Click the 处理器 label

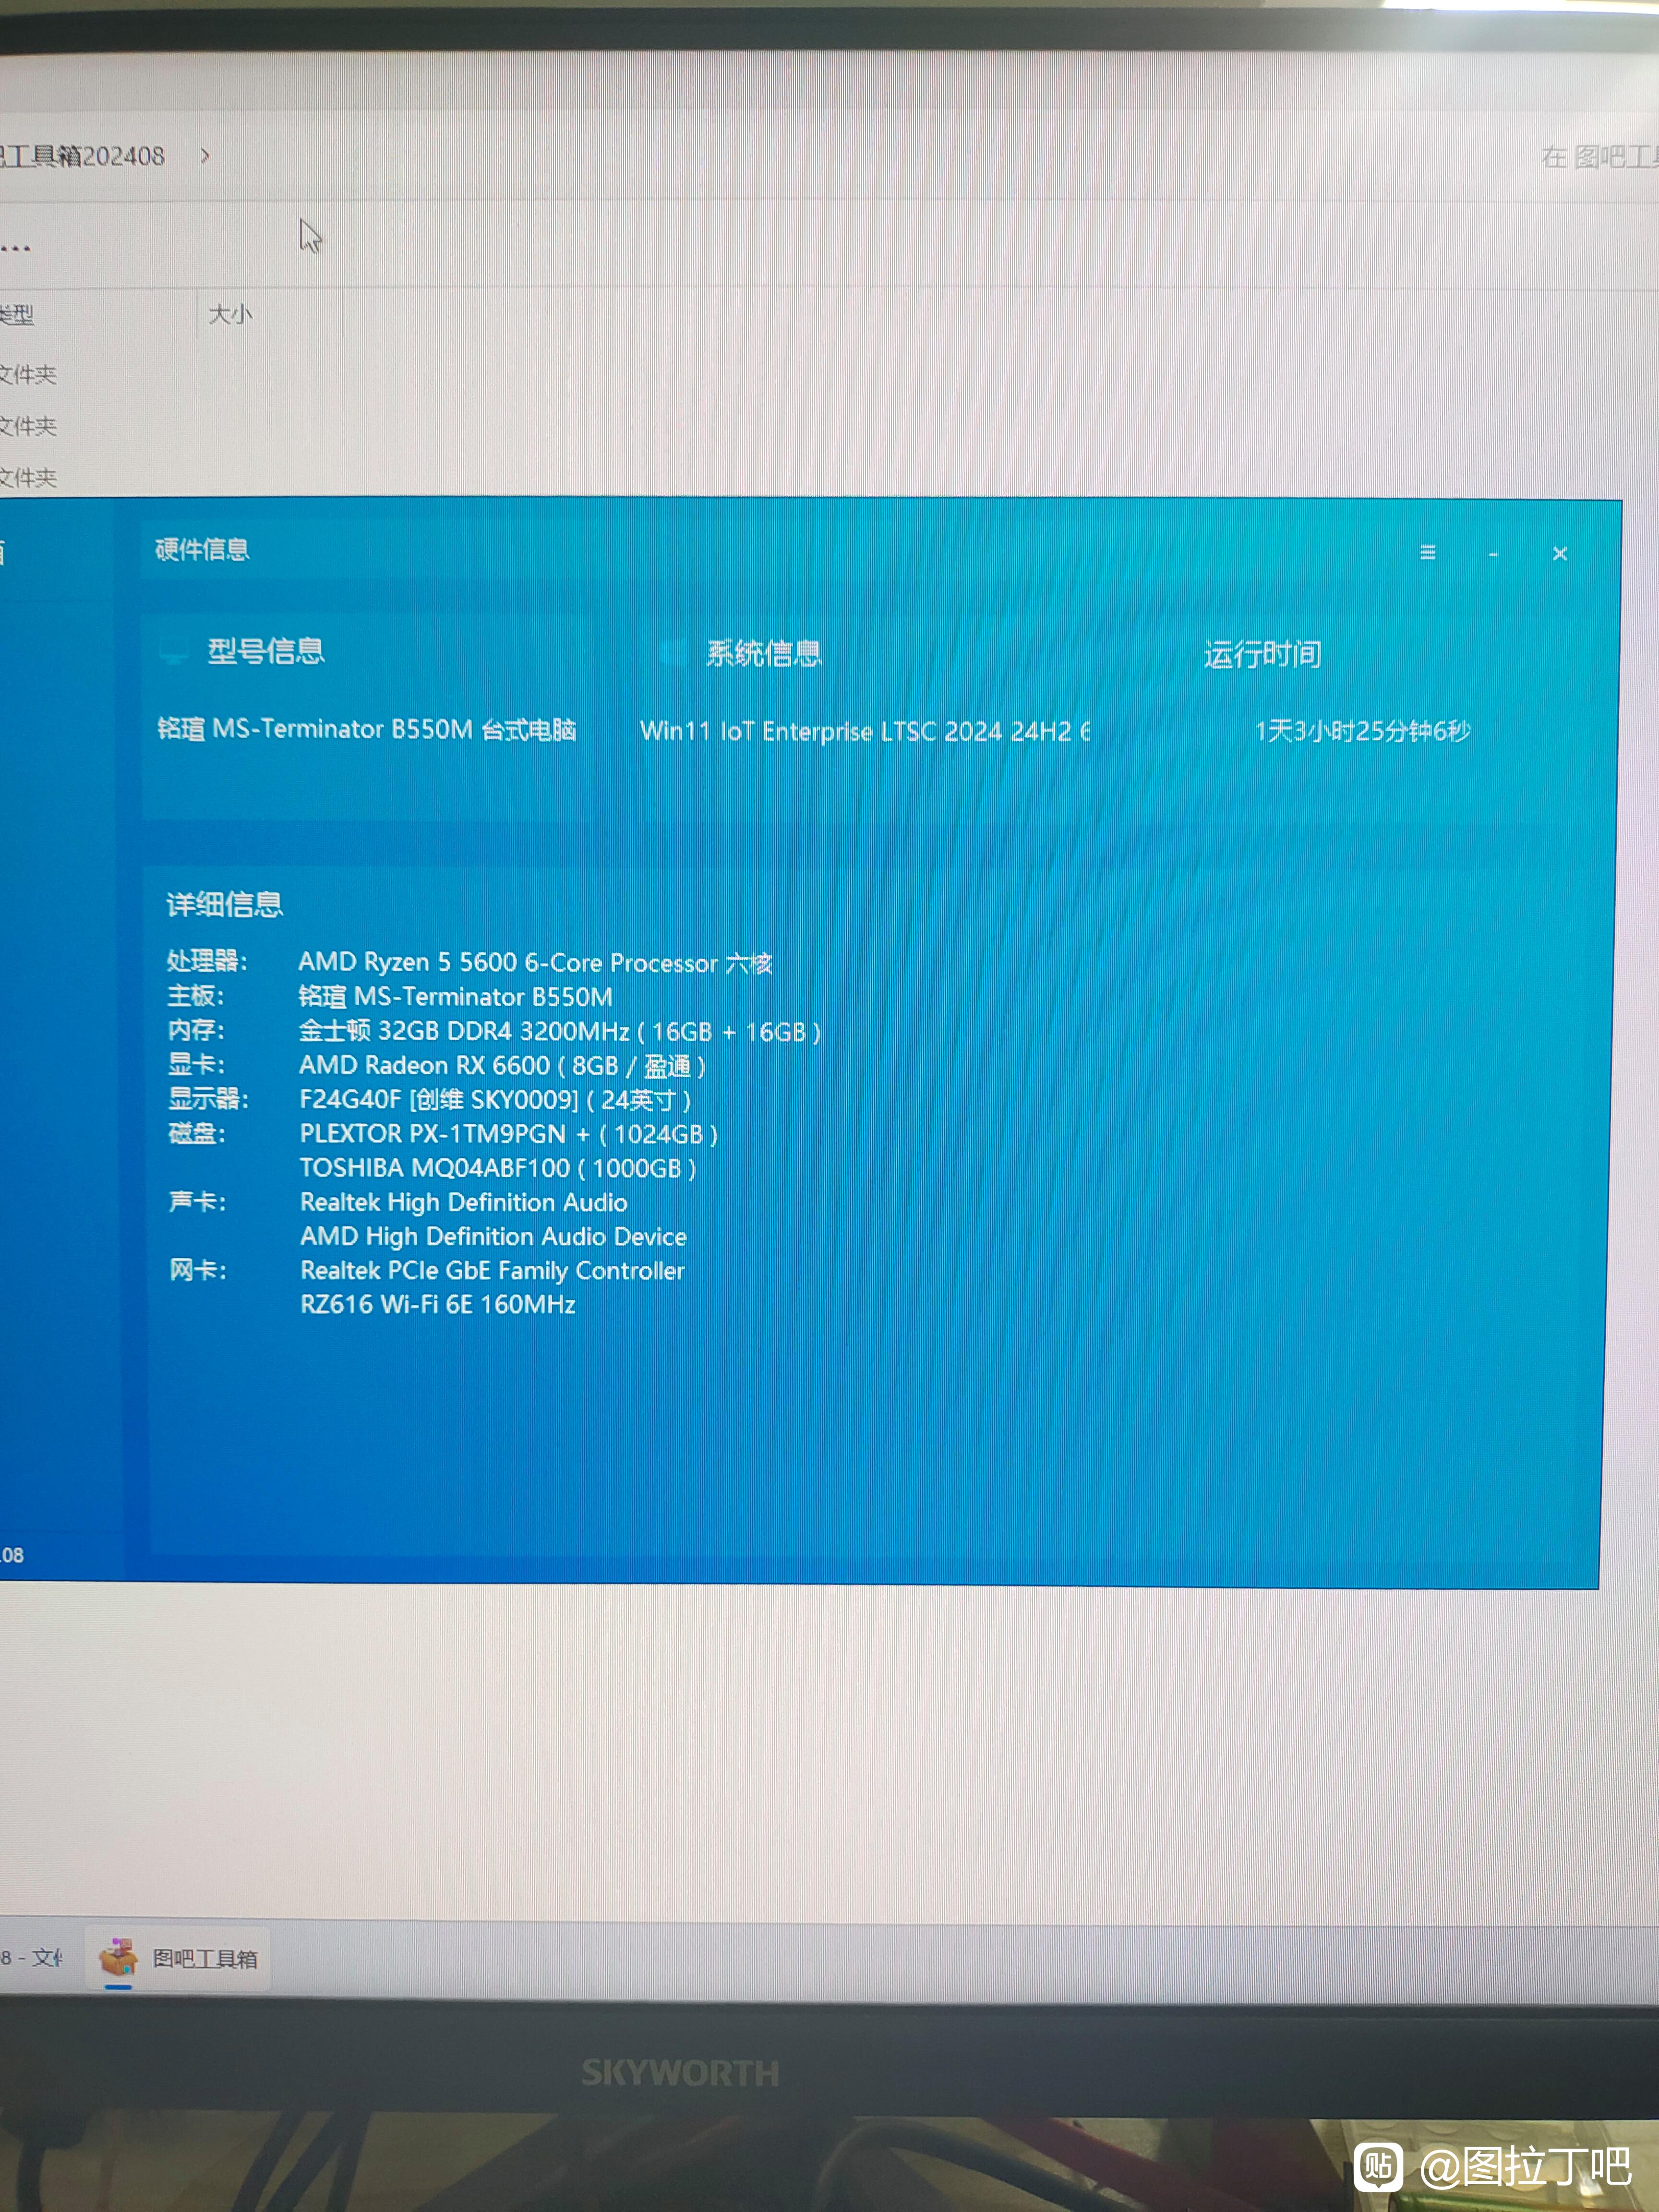point(206,961)
